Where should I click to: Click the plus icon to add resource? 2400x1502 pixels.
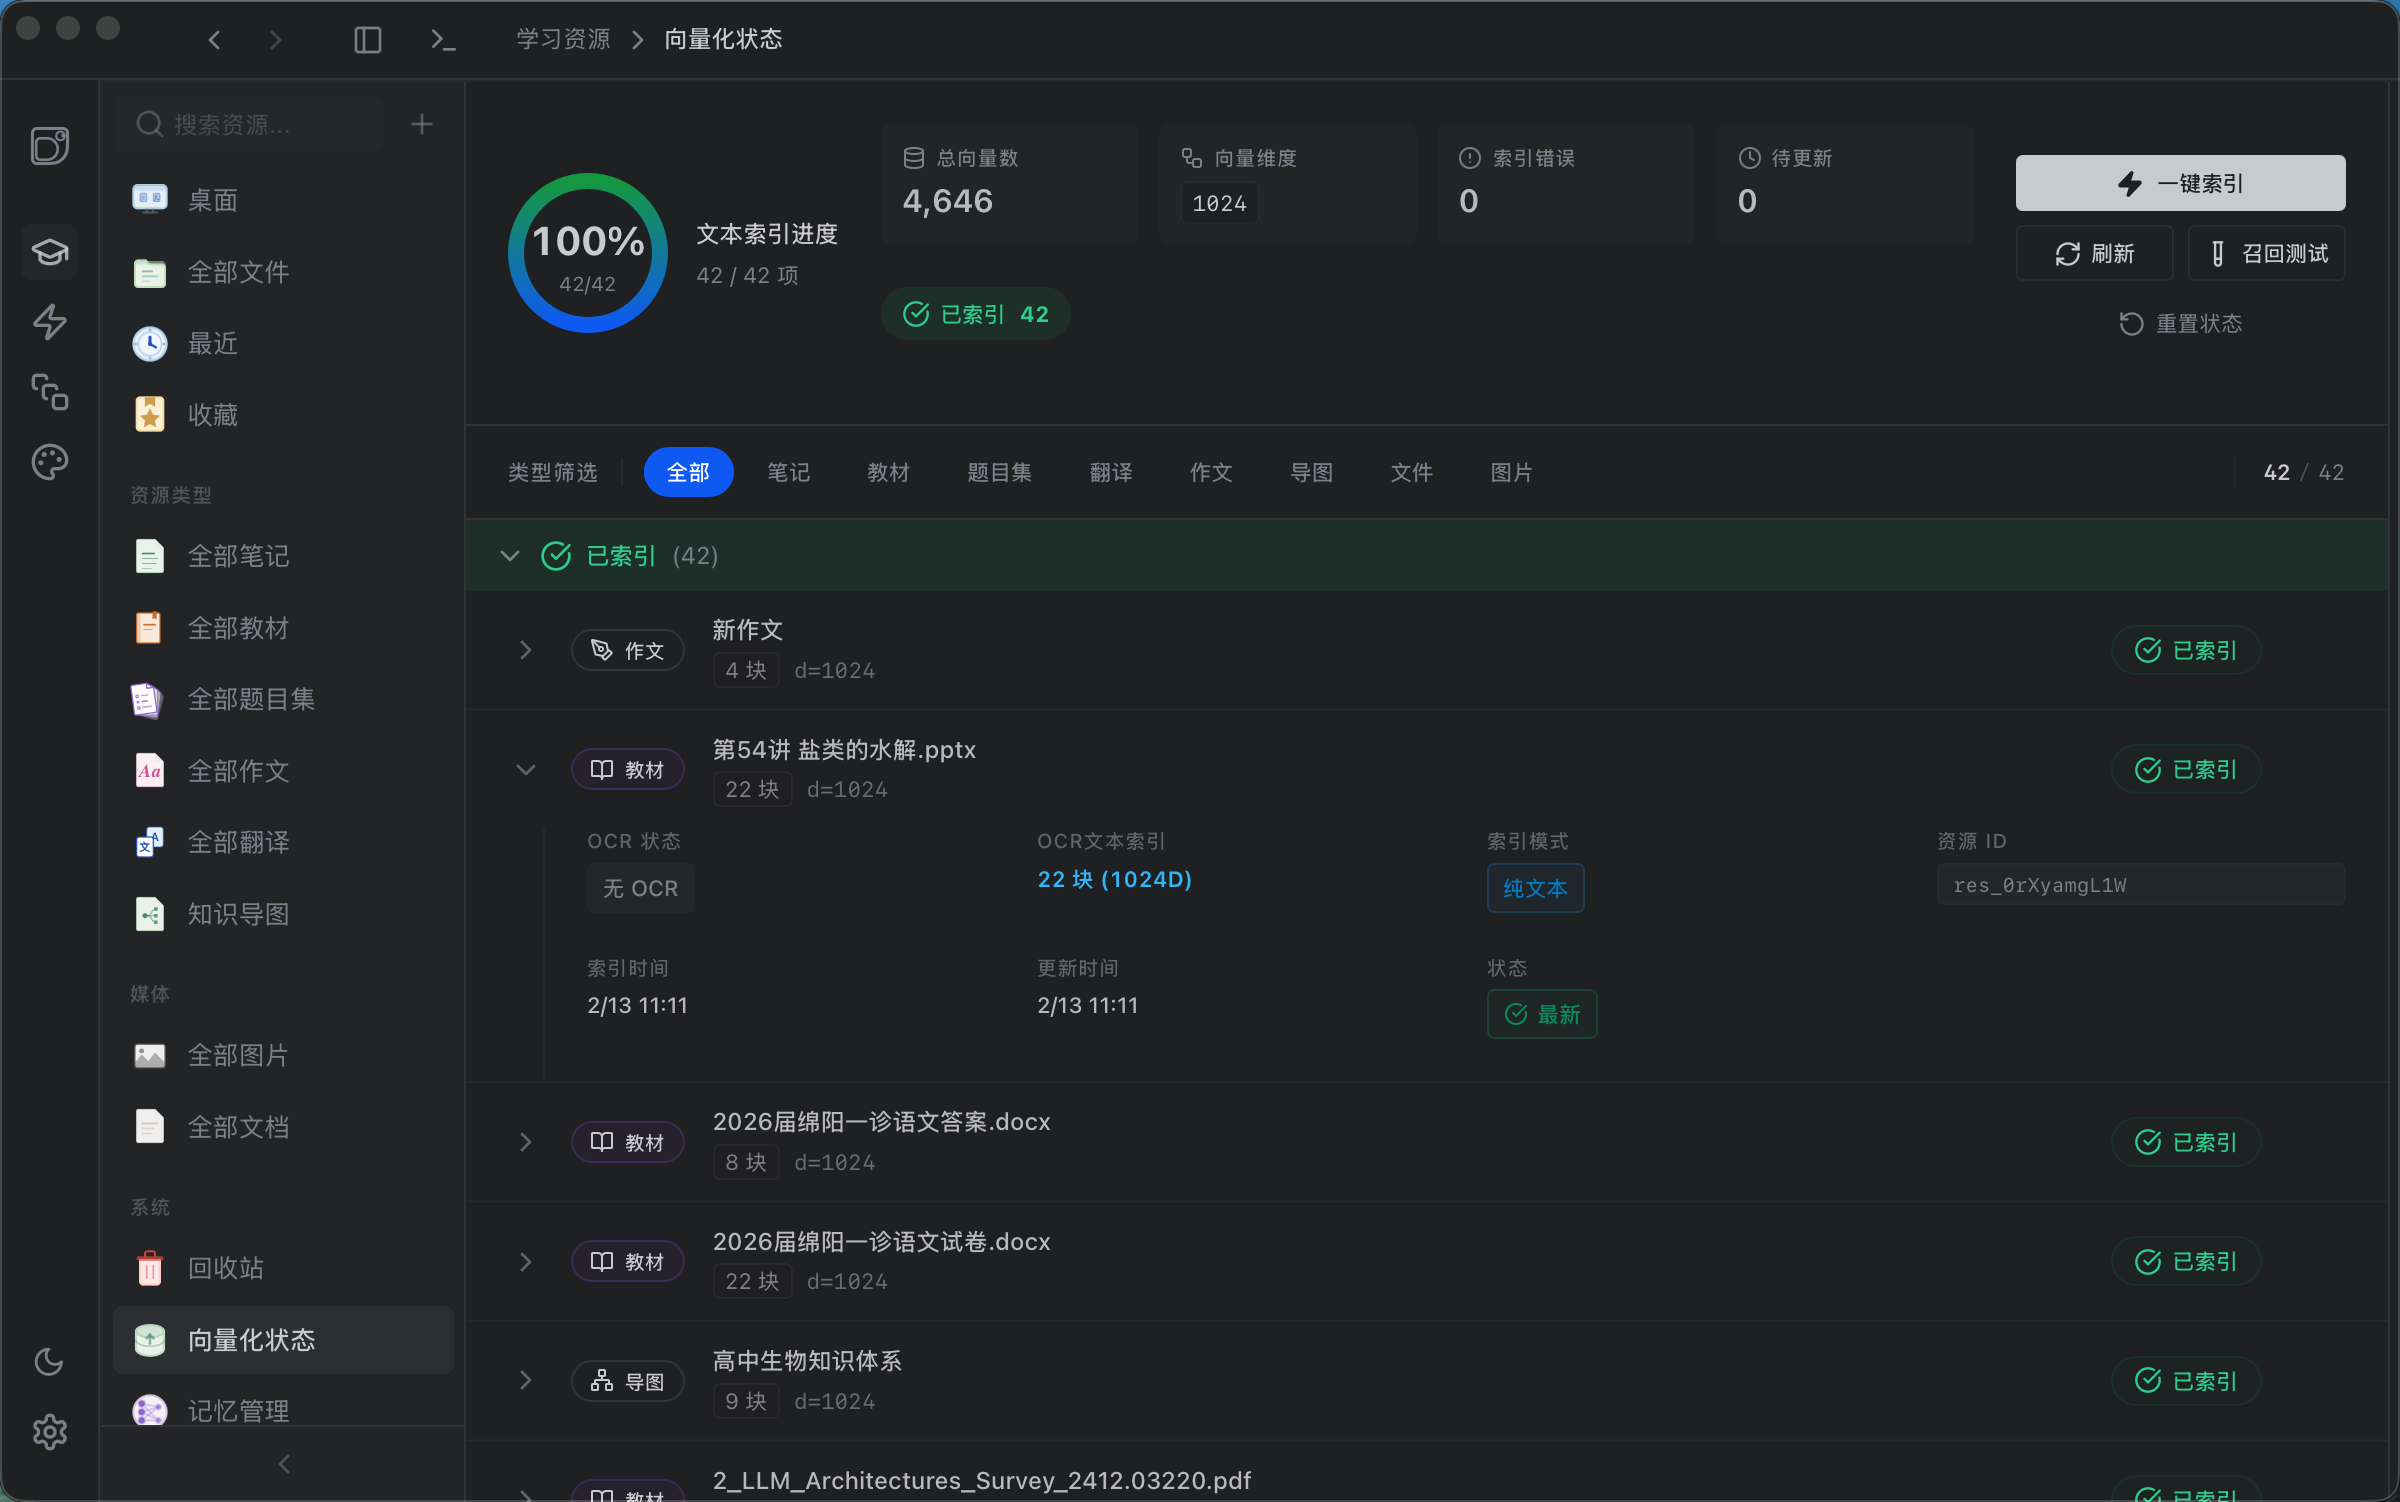click(422, 124)
